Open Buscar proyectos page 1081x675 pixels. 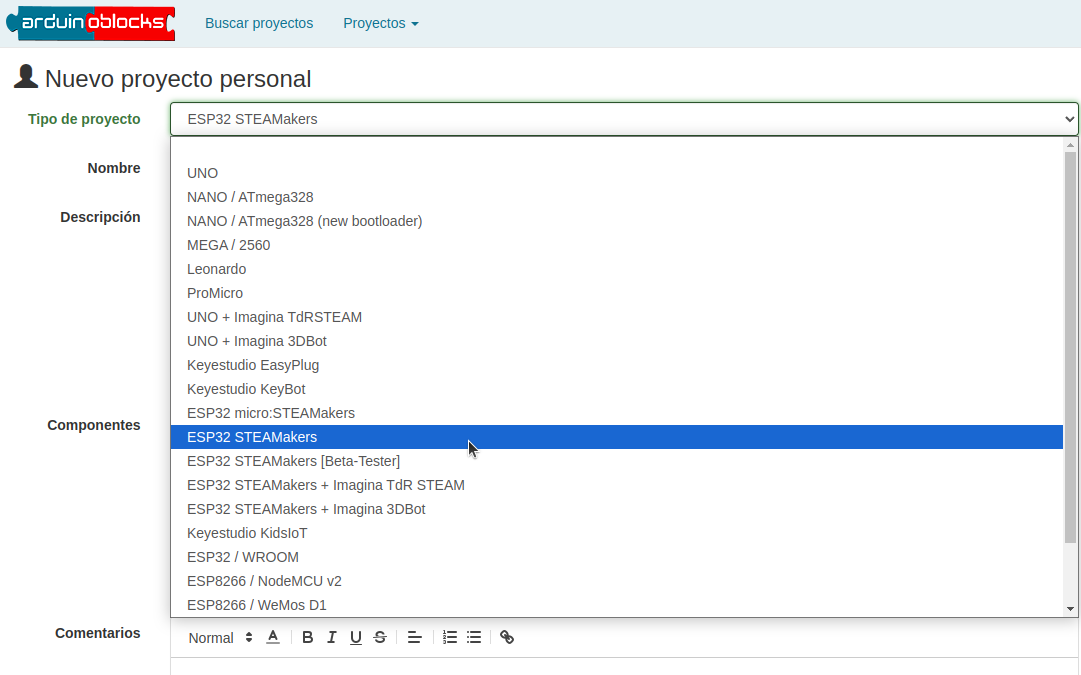[259, 23]
